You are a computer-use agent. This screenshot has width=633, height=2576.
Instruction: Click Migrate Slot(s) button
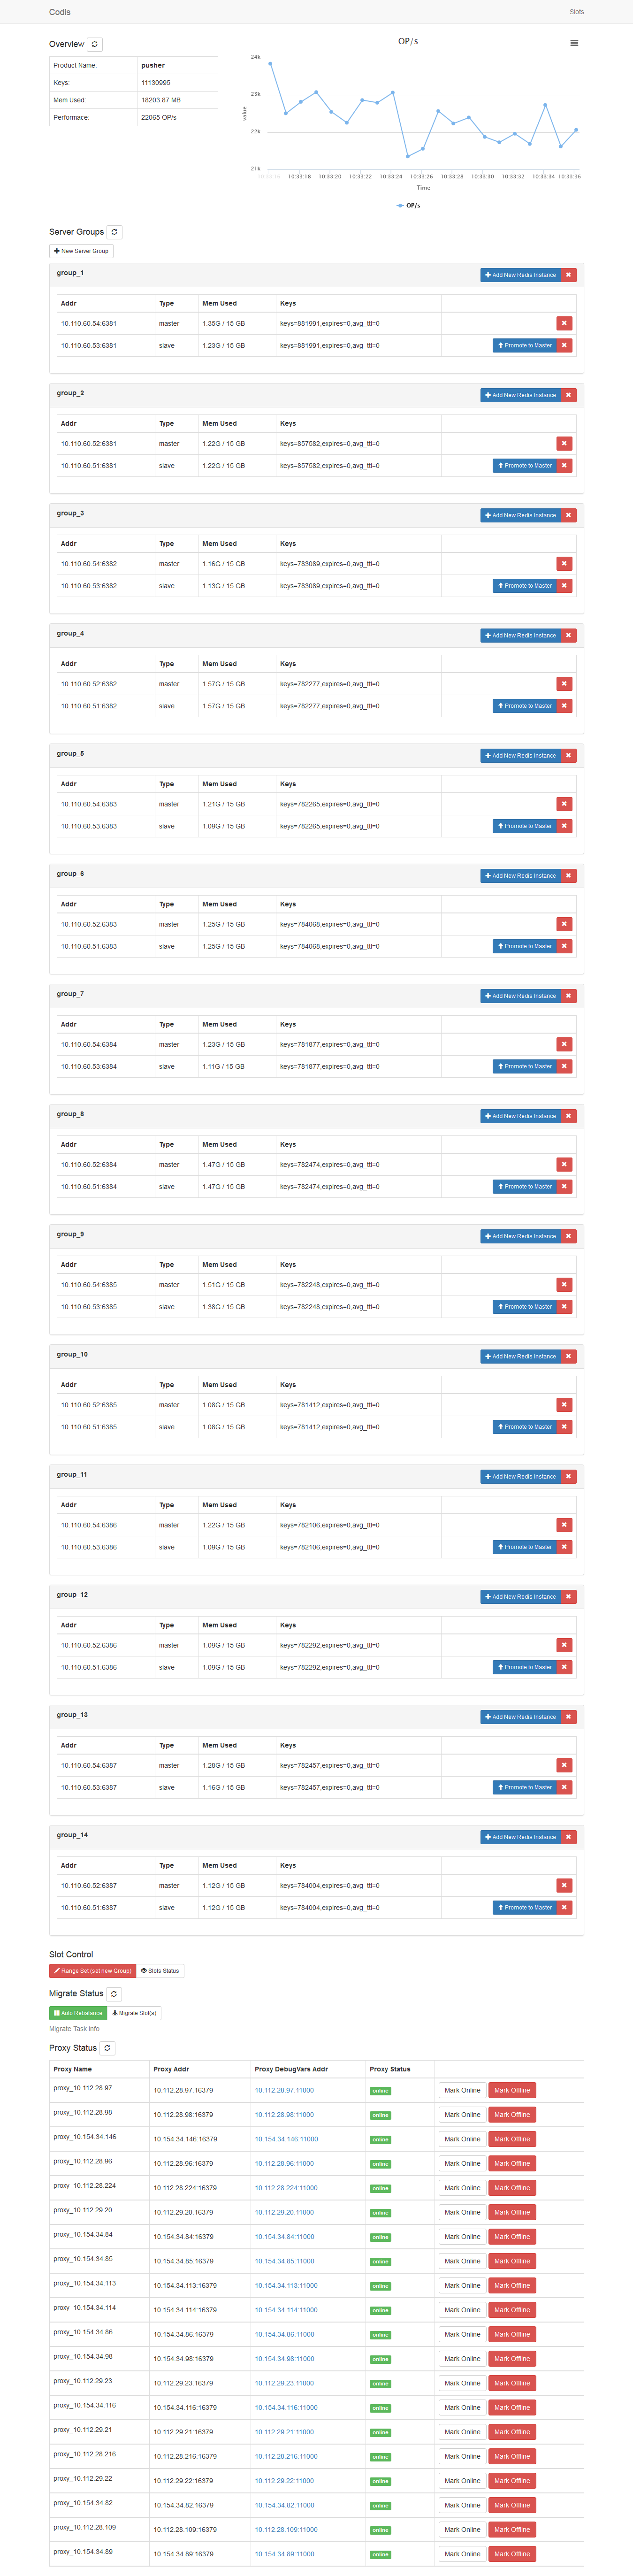tap(134, 2013)
